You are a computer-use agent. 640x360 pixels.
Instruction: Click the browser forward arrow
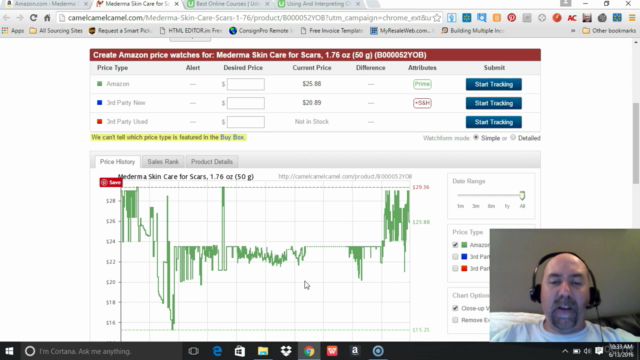click(20, 18)
